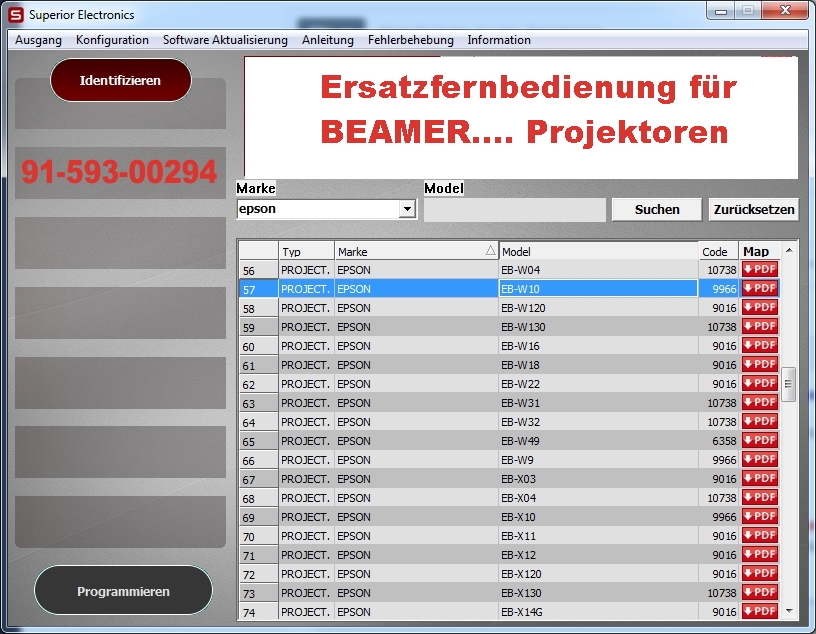Click the Programmieren button
This screenshot has height=634, width=816.
point(123,591)
